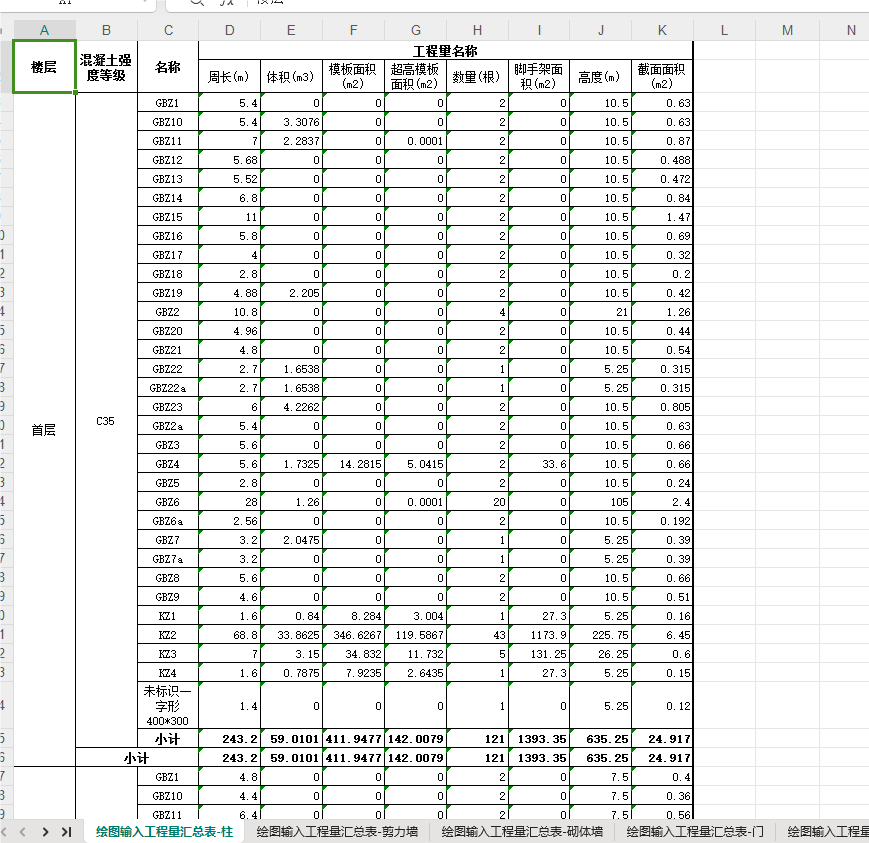Select the 数量(根) heading cell
This screenshot has width=869, height=843.
click(477, 76)
